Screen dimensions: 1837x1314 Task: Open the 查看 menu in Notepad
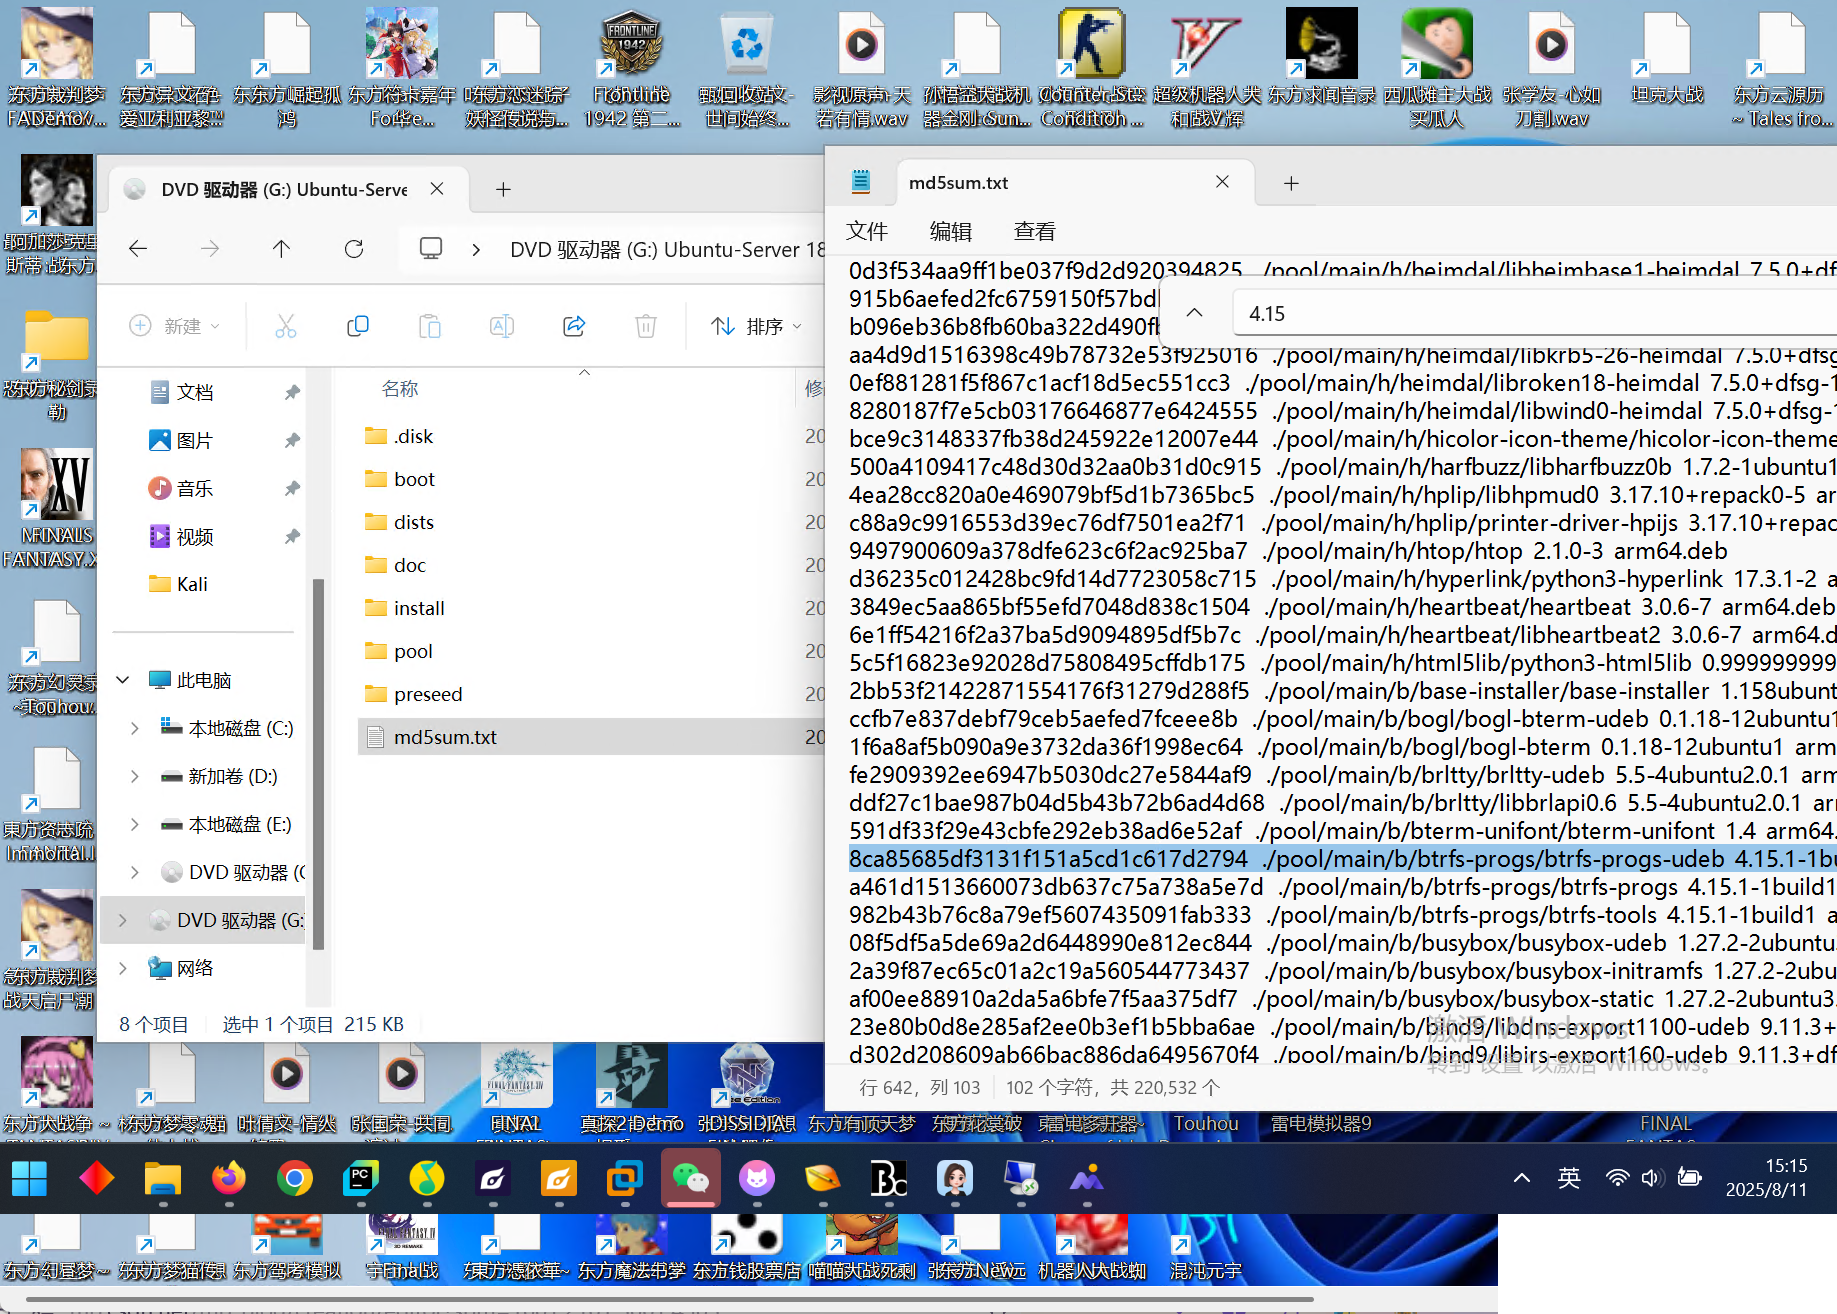(1035, 231)
